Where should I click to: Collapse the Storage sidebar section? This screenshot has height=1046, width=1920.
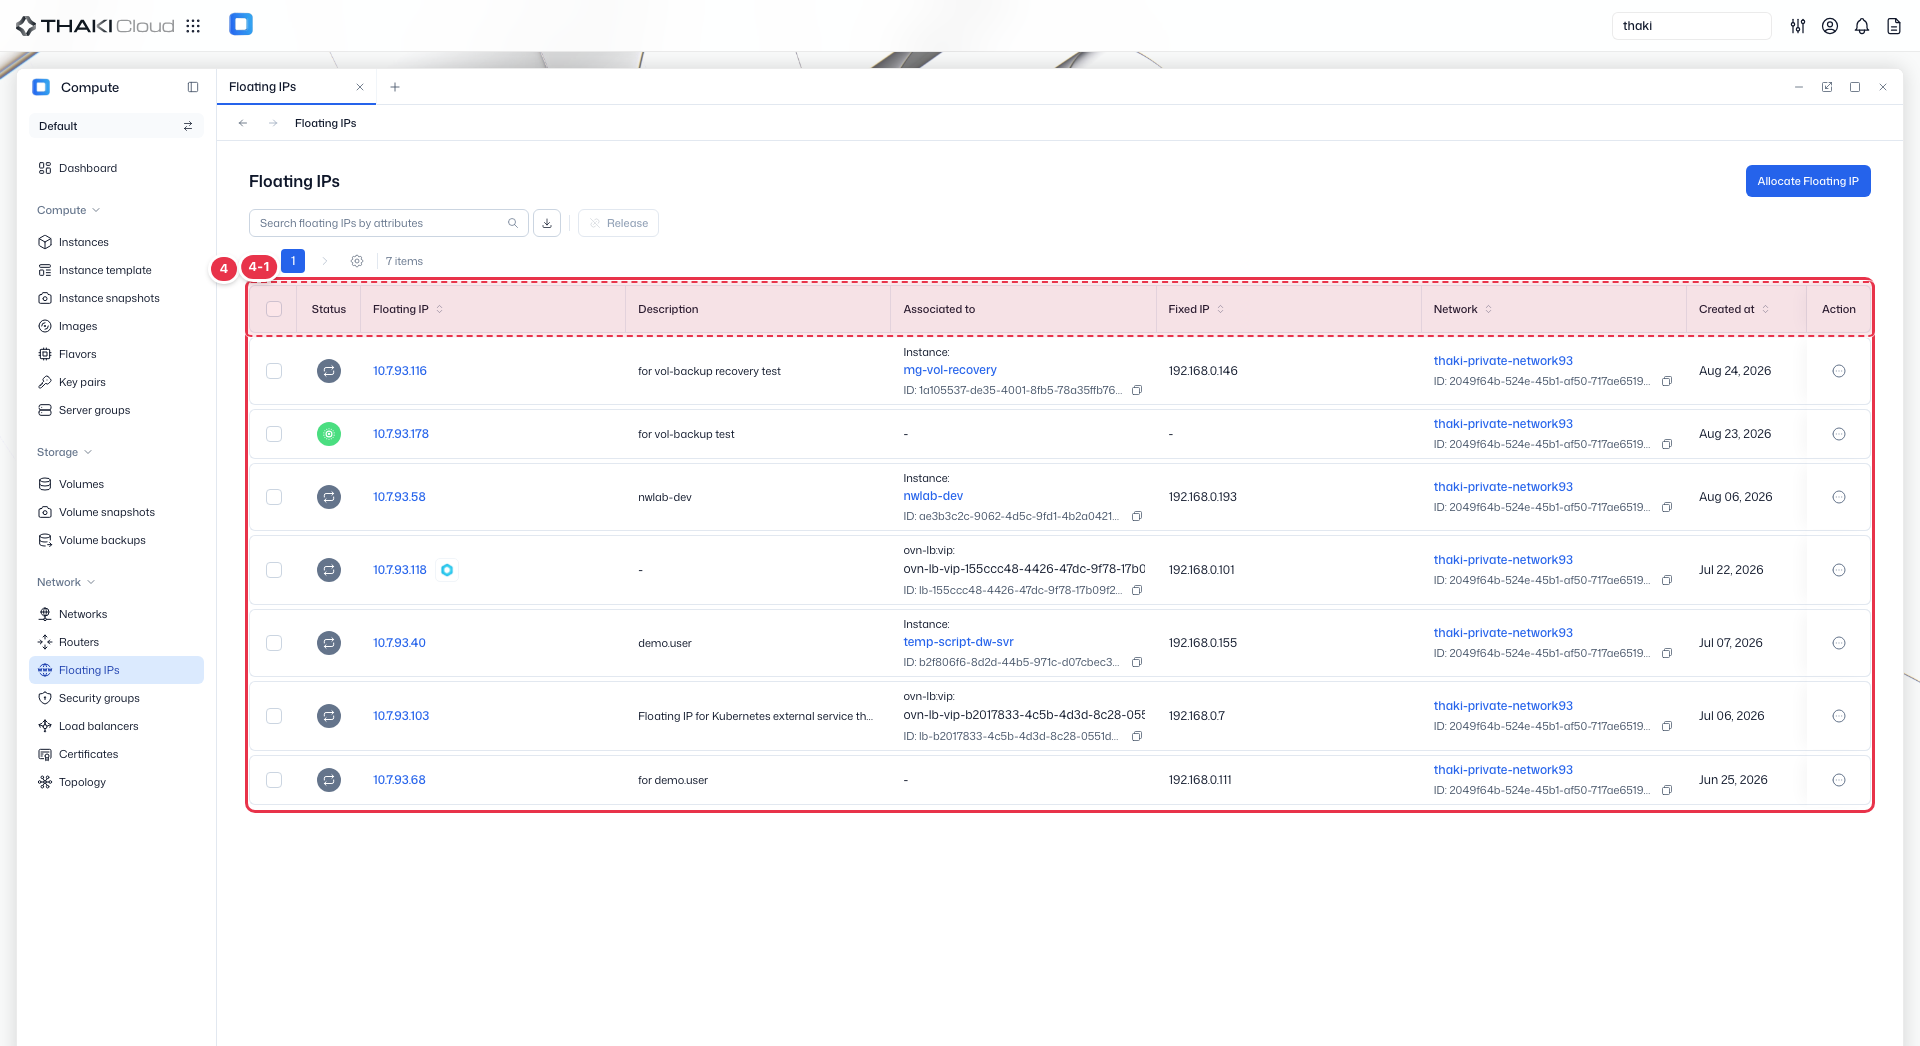64,452
